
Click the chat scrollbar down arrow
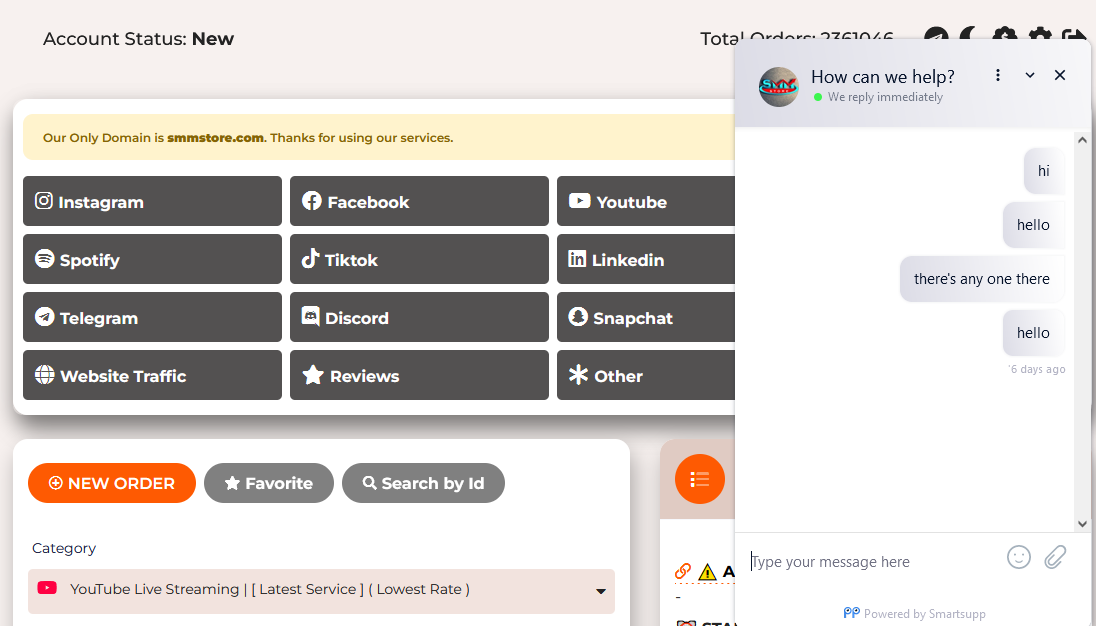(1082, 523)
